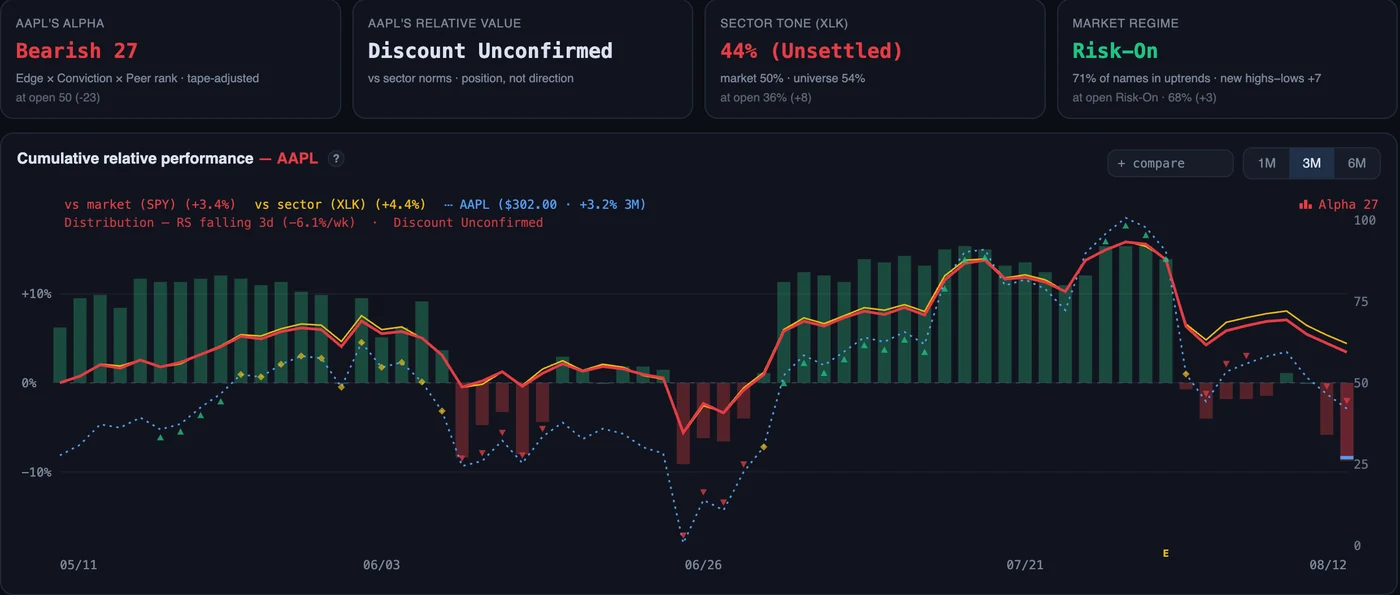
Task: Click the '100' right axis tick label
Action: point(1365,220)
